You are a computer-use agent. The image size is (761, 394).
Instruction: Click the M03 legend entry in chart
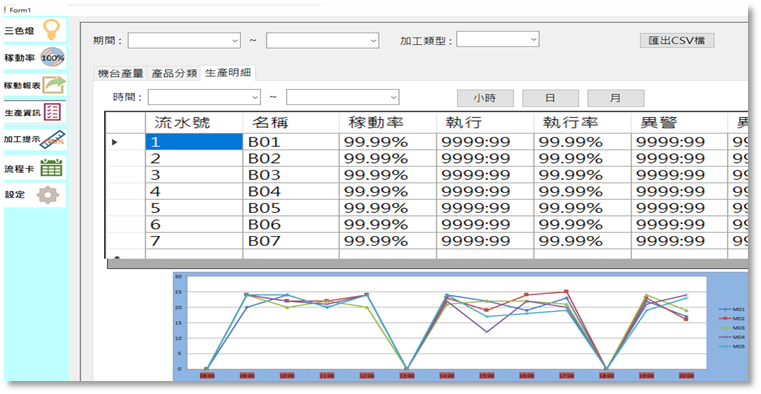pyautogui.click(x=732, y=328)
